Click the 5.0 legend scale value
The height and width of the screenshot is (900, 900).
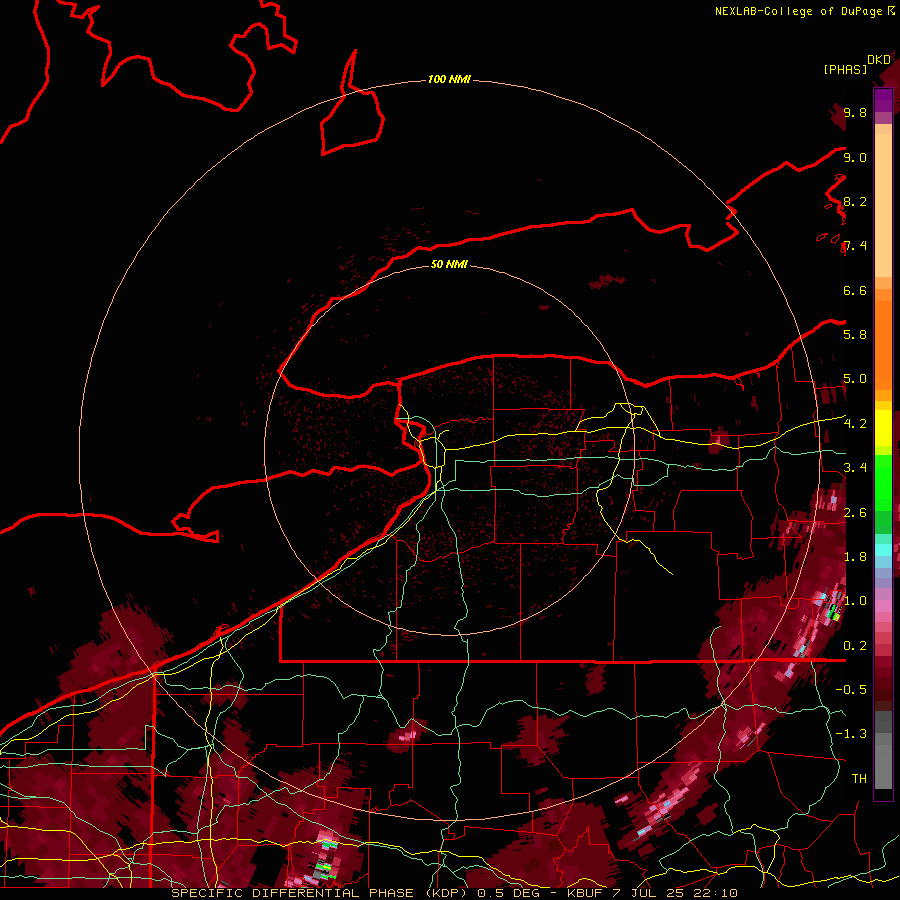coord(855,379)
